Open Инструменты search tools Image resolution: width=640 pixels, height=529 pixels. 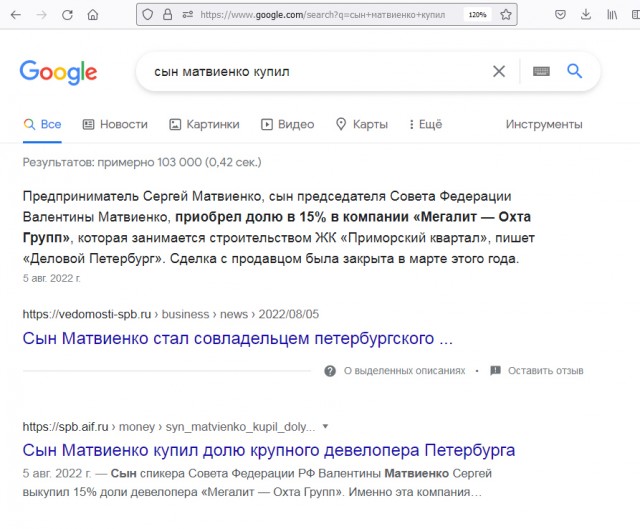click(x=544, y=124)
